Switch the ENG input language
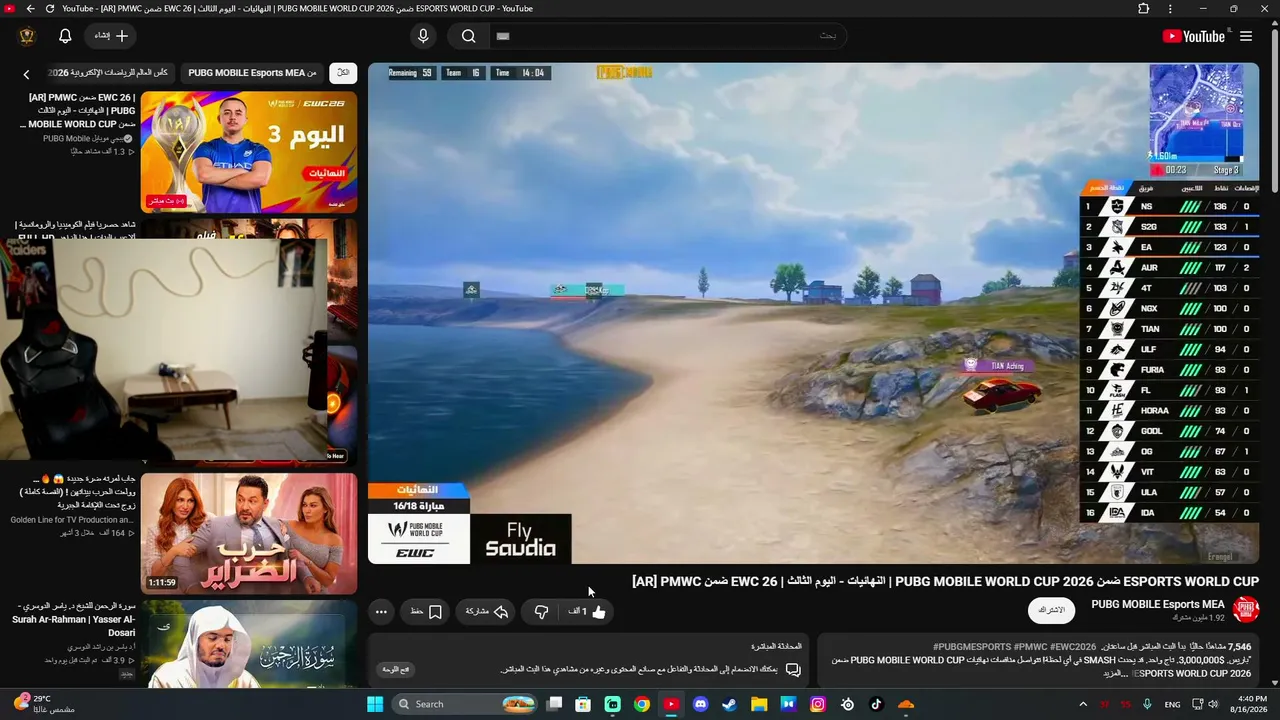 point(1173,704)
